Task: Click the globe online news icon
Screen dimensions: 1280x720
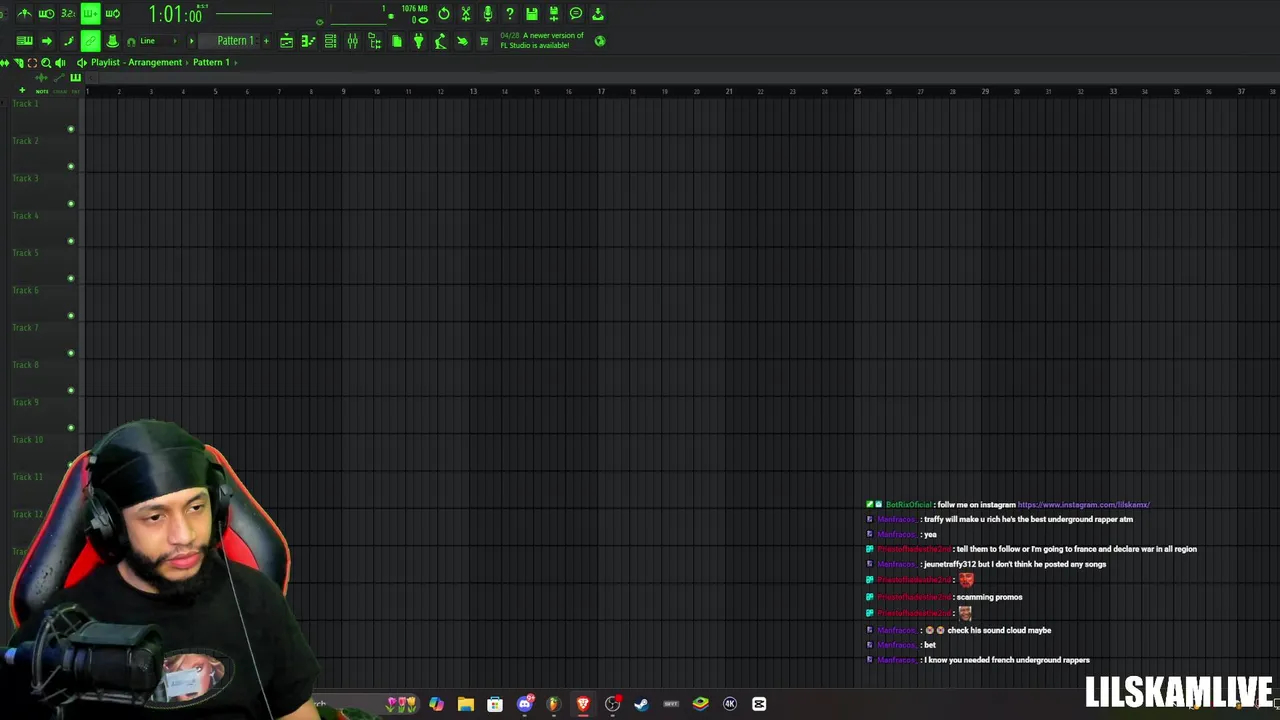Action: click(x=600, y=41)
